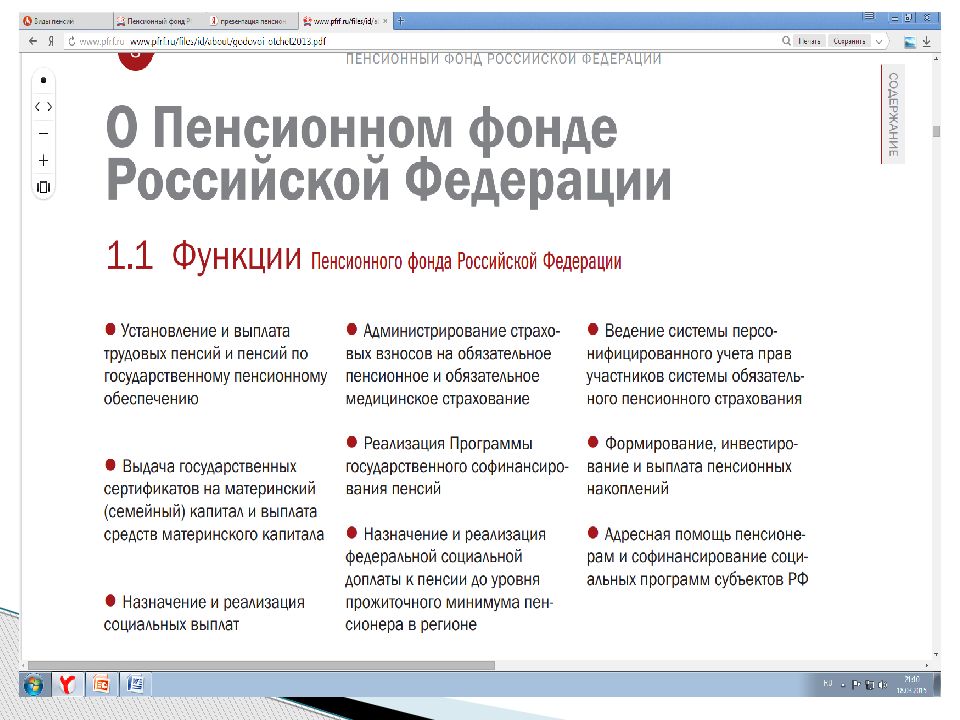
Task: Click the '1.1 Функции' section heading
Action: coord(204,255)
